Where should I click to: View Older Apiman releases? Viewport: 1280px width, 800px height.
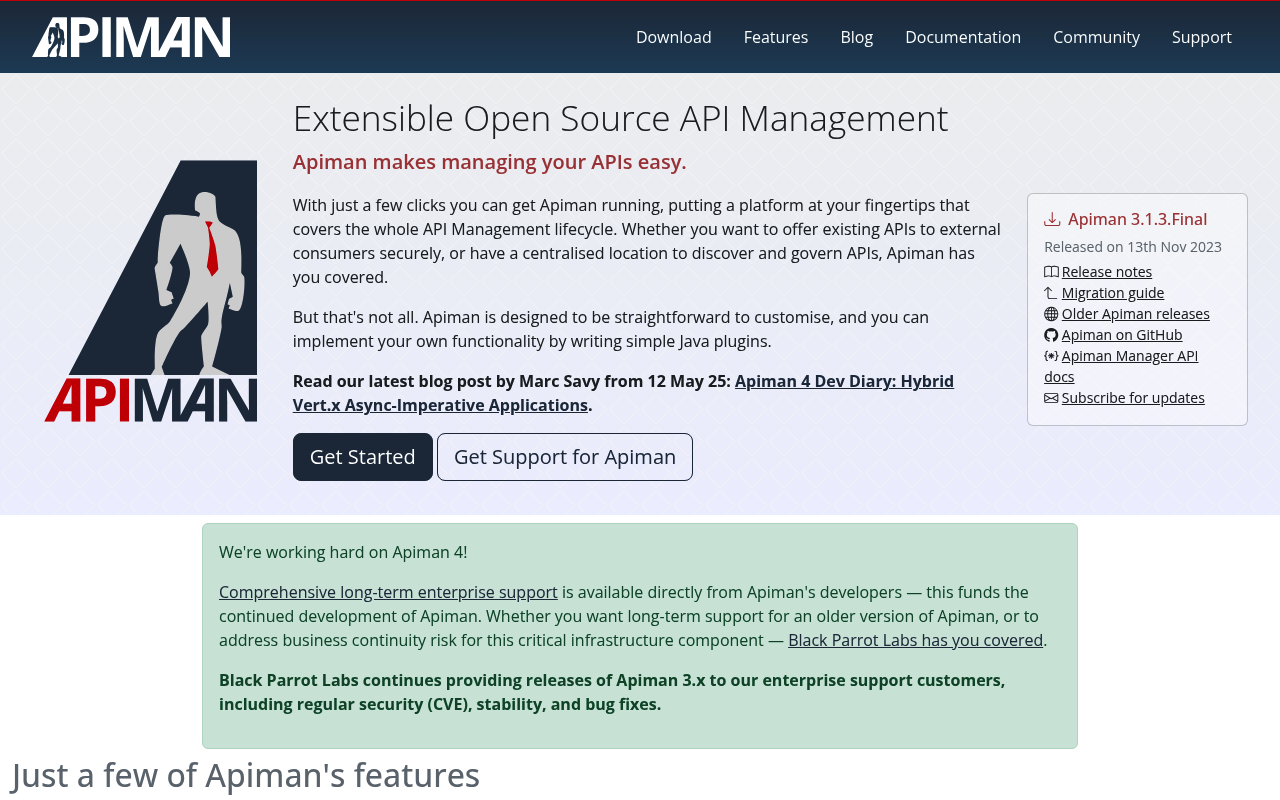point(1136,314)
